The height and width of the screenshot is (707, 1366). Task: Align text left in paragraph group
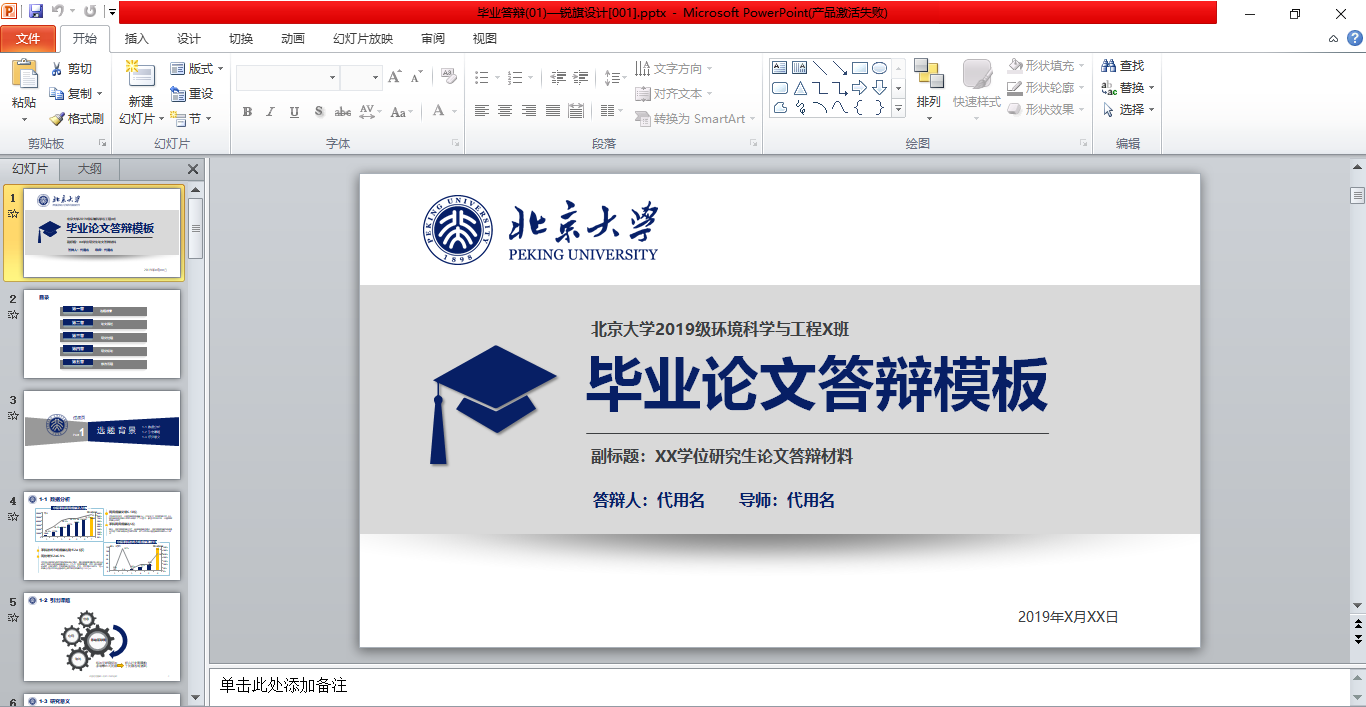[x=482, y=111]
